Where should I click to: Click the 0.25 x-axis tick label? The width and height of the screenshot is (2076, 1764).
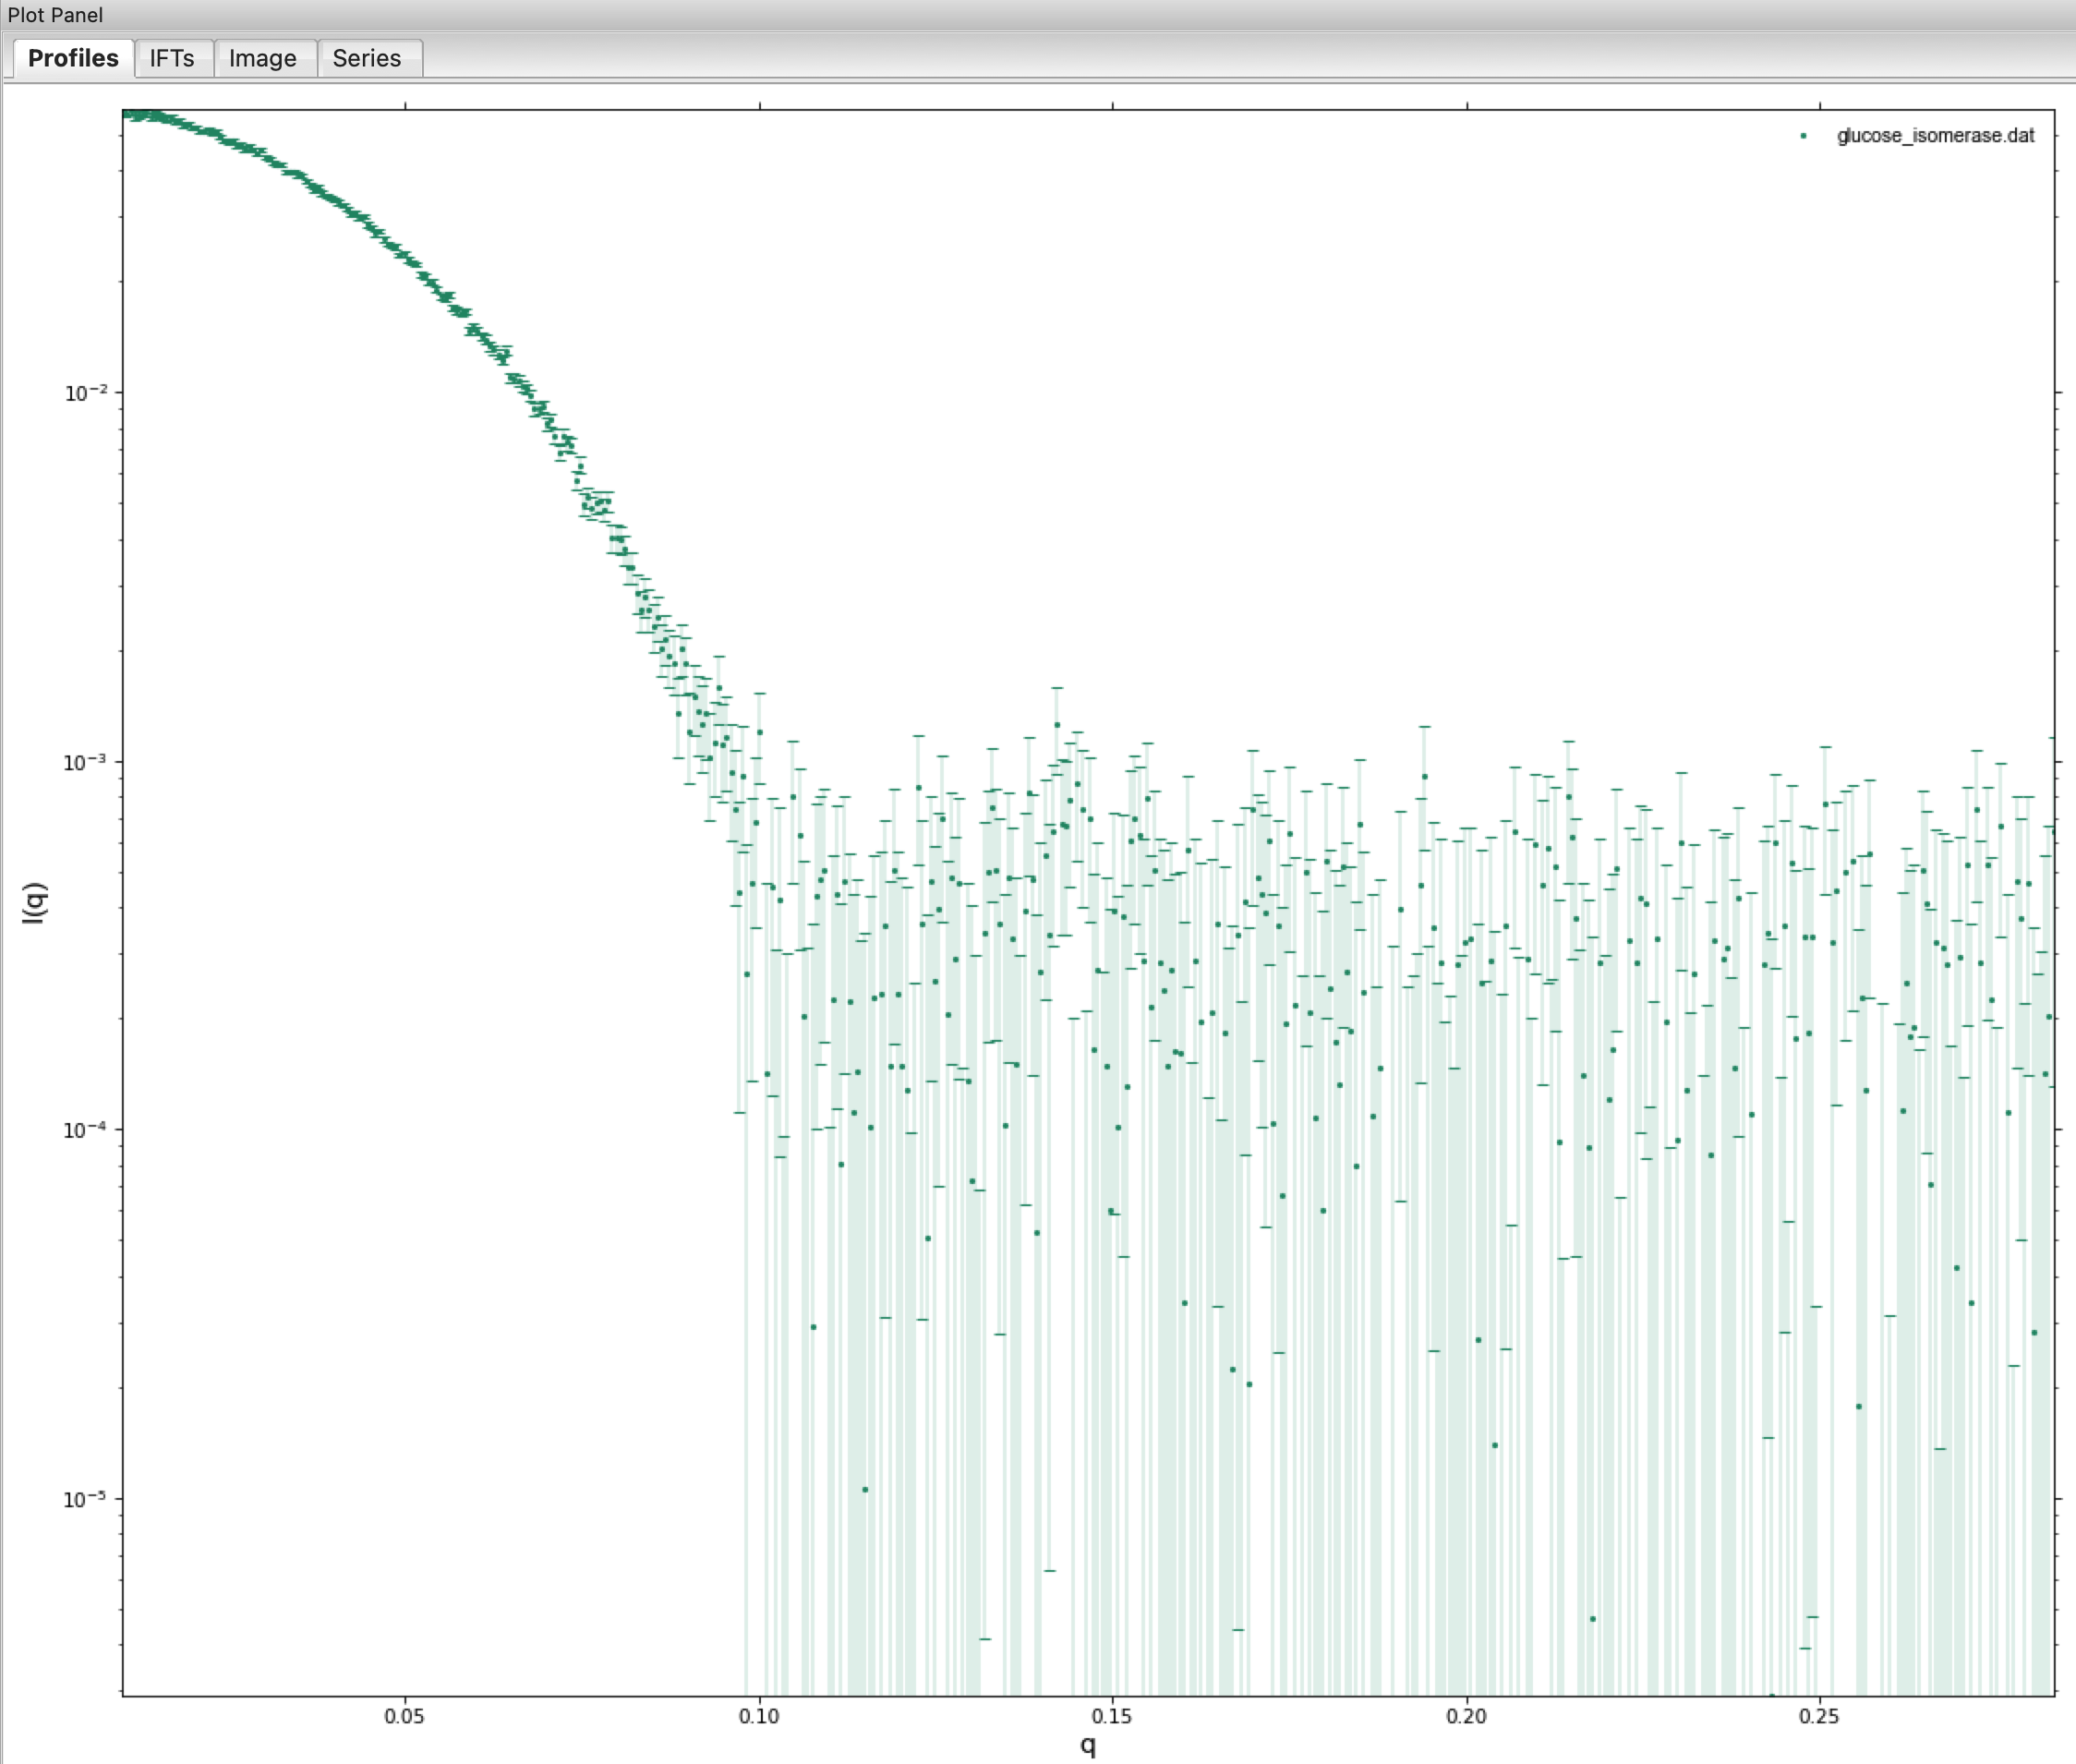1819,1716
